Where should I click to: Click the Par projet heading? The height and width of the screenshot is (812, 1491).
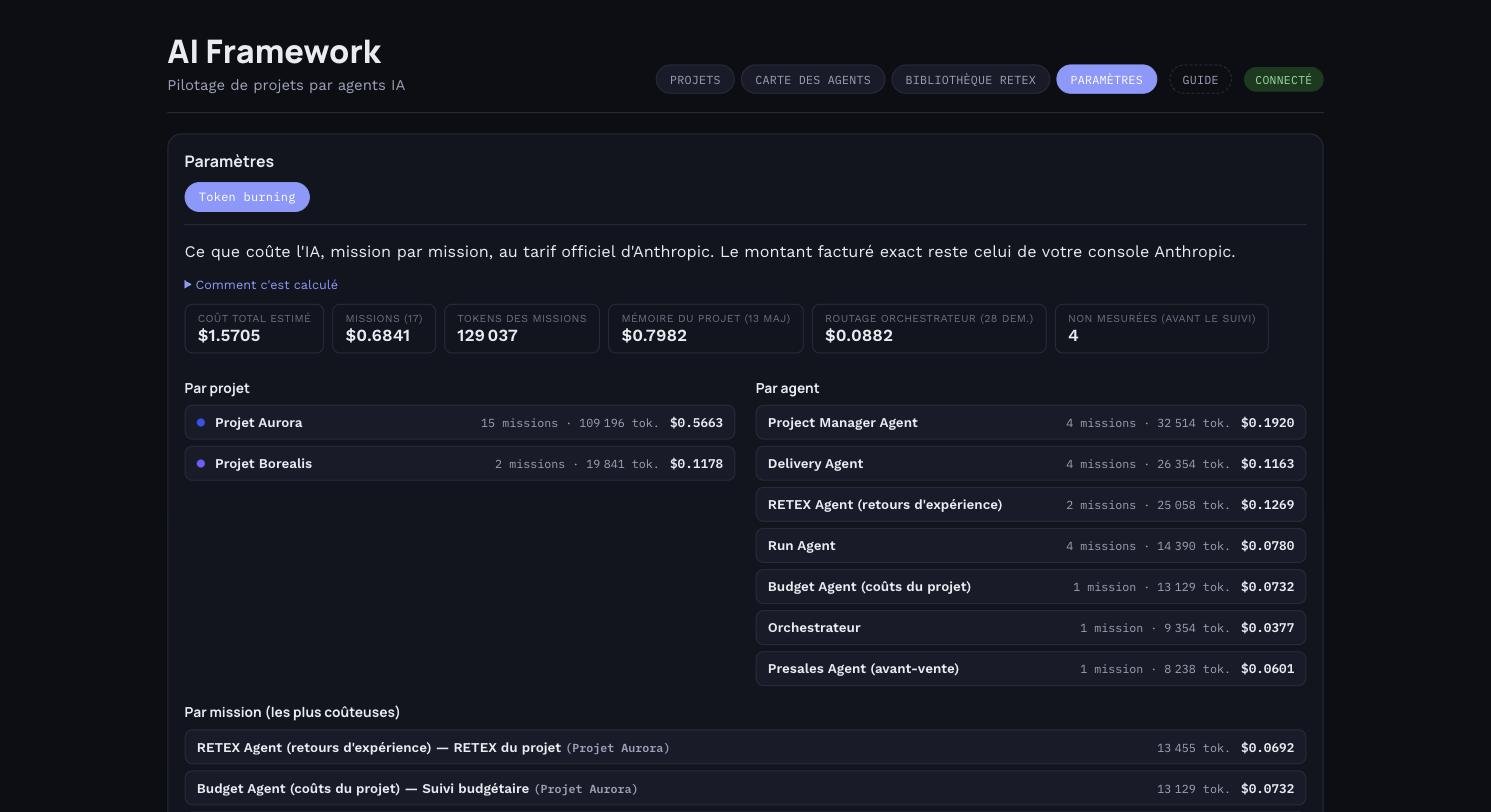[217, 388]
